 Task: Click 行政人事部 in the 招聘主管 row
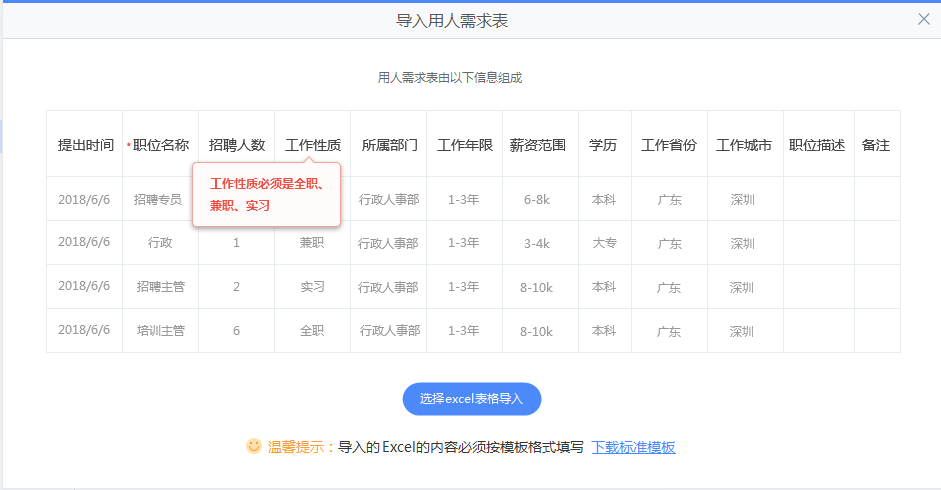tap(388, 287)
